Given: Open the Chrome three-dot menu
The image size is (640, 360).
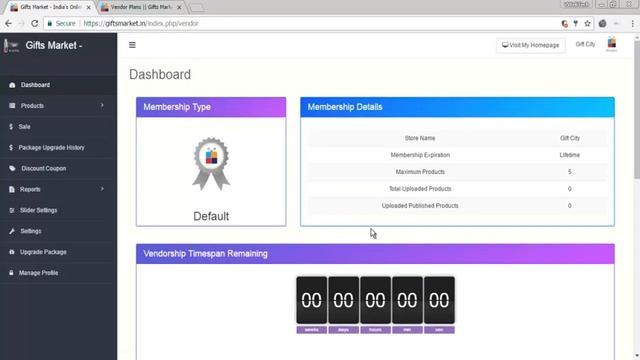Looking at the screenshot, I should click(633, 24).
